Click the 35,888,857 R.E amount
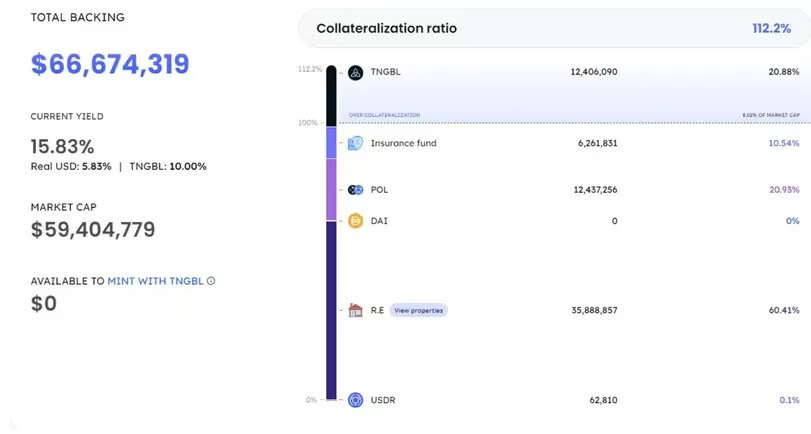811x434 pixels. click(594, 310)
